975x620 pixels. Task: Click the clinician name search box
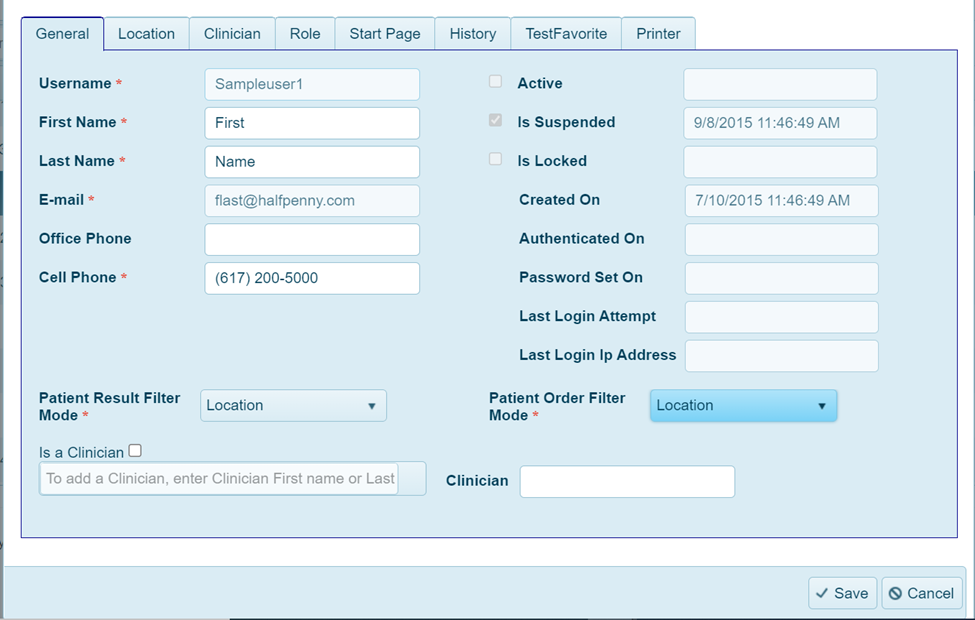(220, 478)
